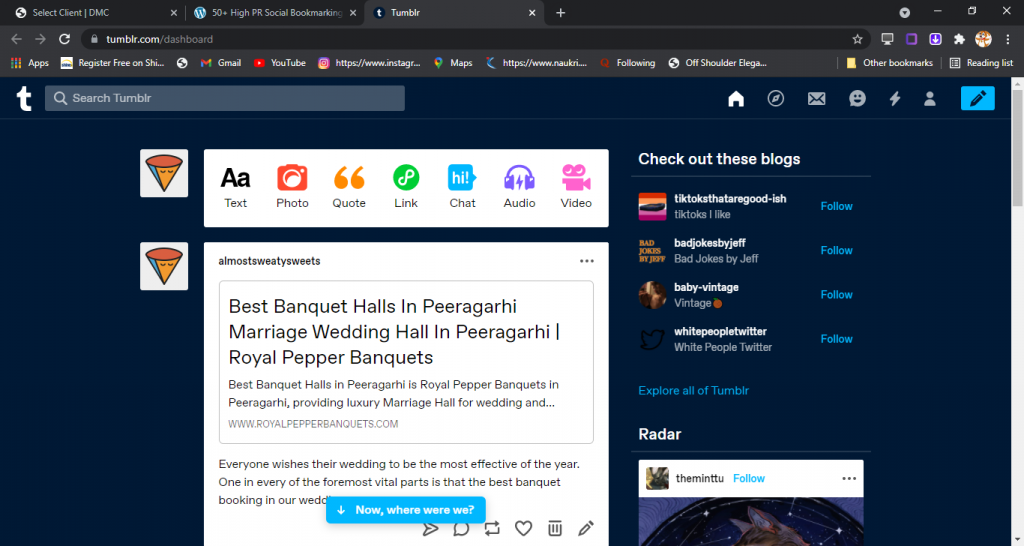Follow baby-vintage blog
Screen dimensions: 1024x546
(837, 295)
